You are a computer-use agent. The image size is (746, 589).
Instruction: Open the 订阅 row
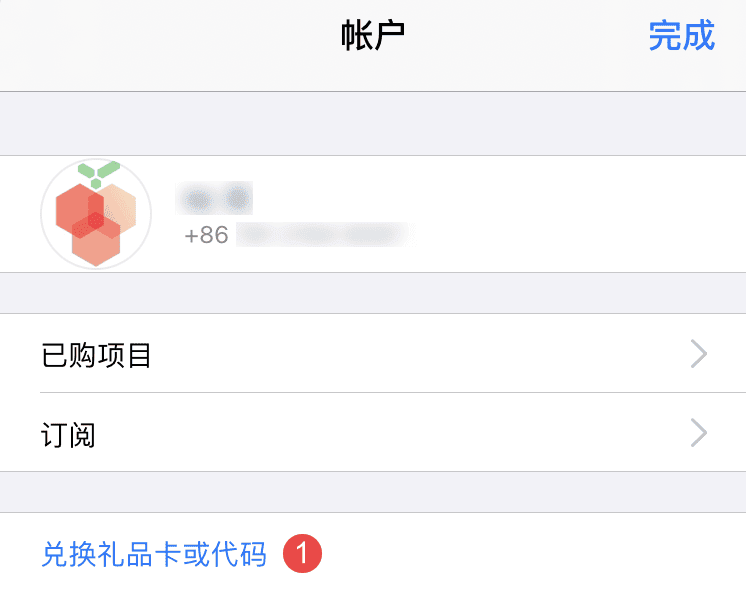pyautogui.click(x=69, y=433)
